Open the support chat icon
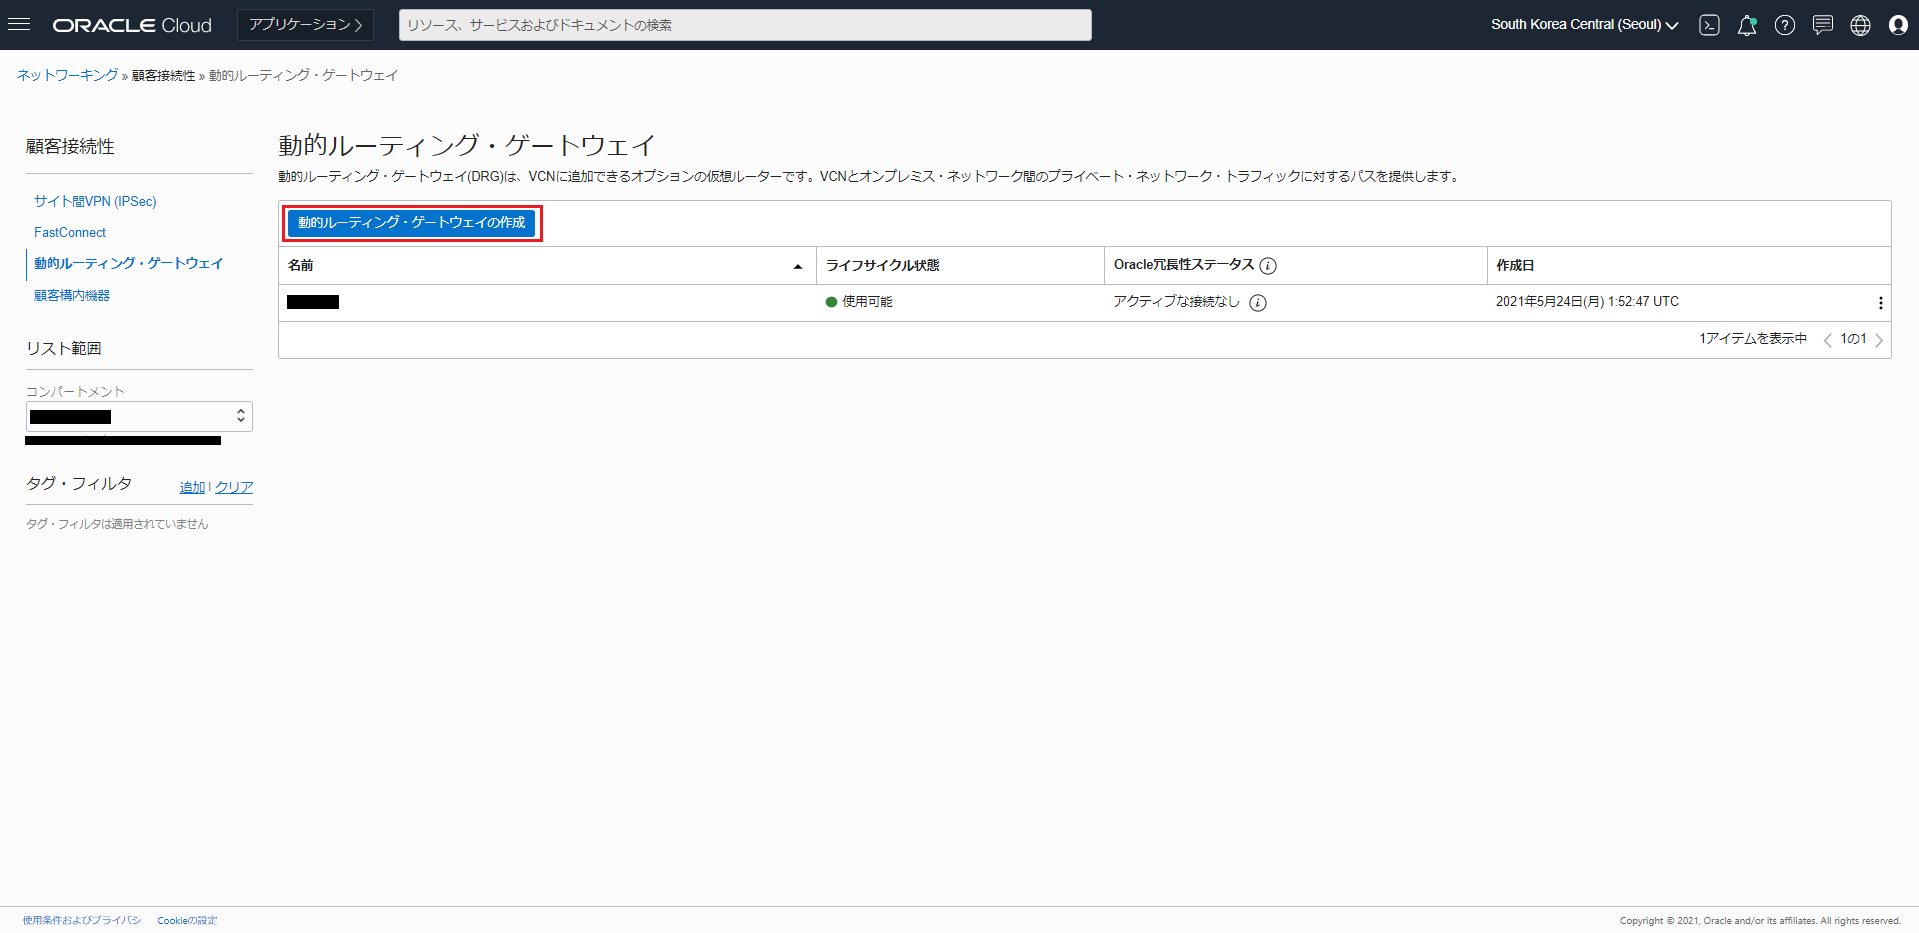This screenshot has height=933, width=1919. pos(1823,25)
